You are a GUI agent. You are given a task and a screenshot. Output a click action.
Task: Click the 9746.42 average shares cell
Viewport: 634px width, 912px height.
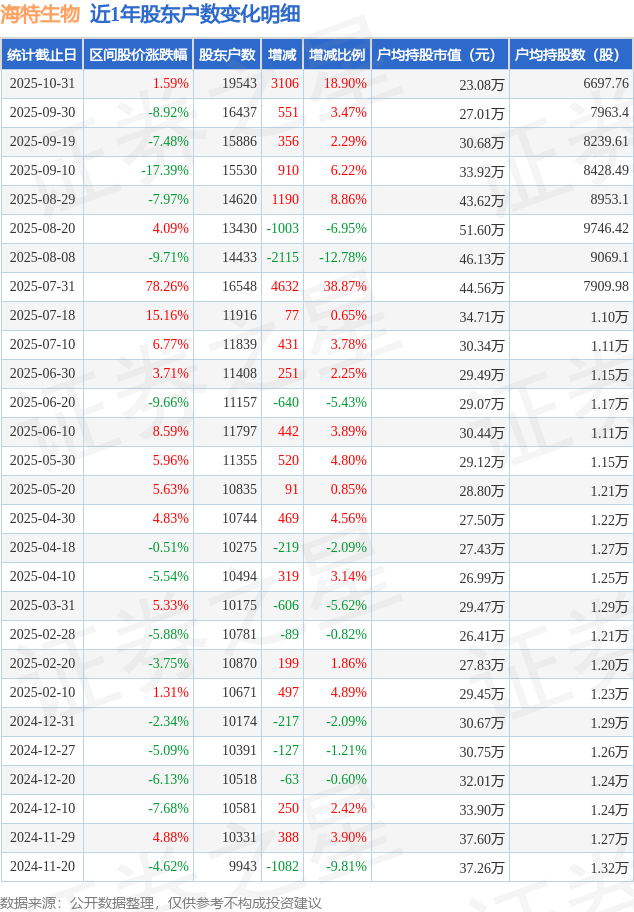[605, 229]
